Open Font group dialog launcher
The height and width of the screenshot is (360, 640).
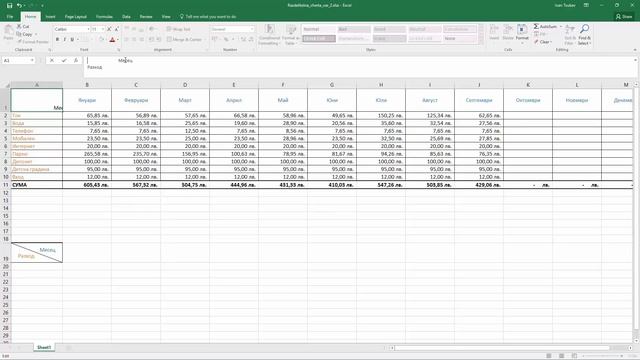coord(119,50)
